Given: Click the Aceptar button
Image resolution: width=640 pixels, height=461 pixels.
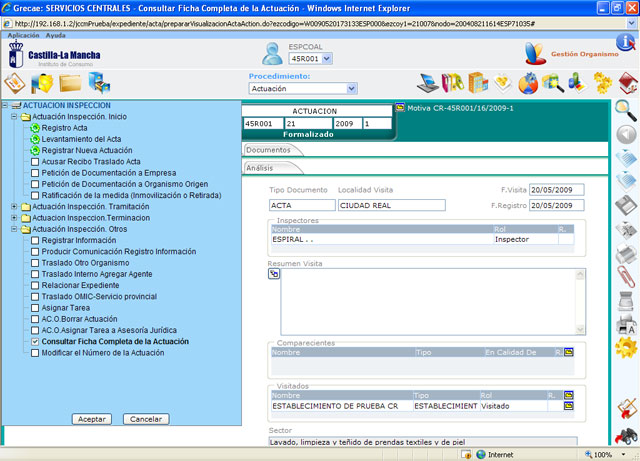Looking at the screenshot, I should (x=92, y=419).
